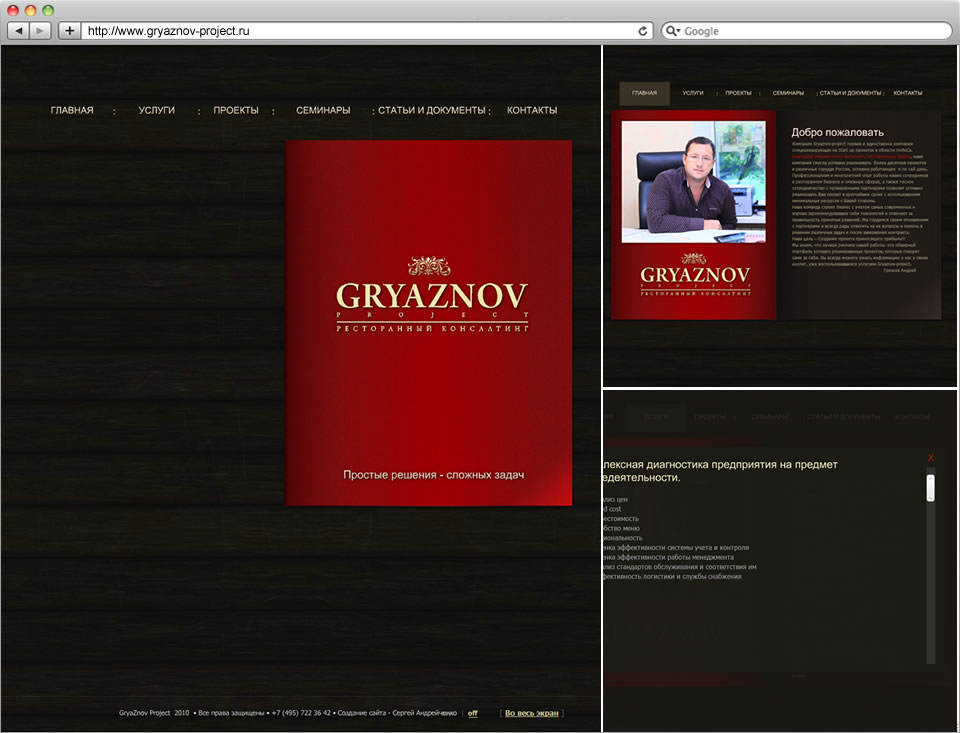The height and width of the screenshot is (733, 960).
Task: Select the highlighted ГЛАВНАЯ tab in welcome panel
Action: tap(644, 92)
